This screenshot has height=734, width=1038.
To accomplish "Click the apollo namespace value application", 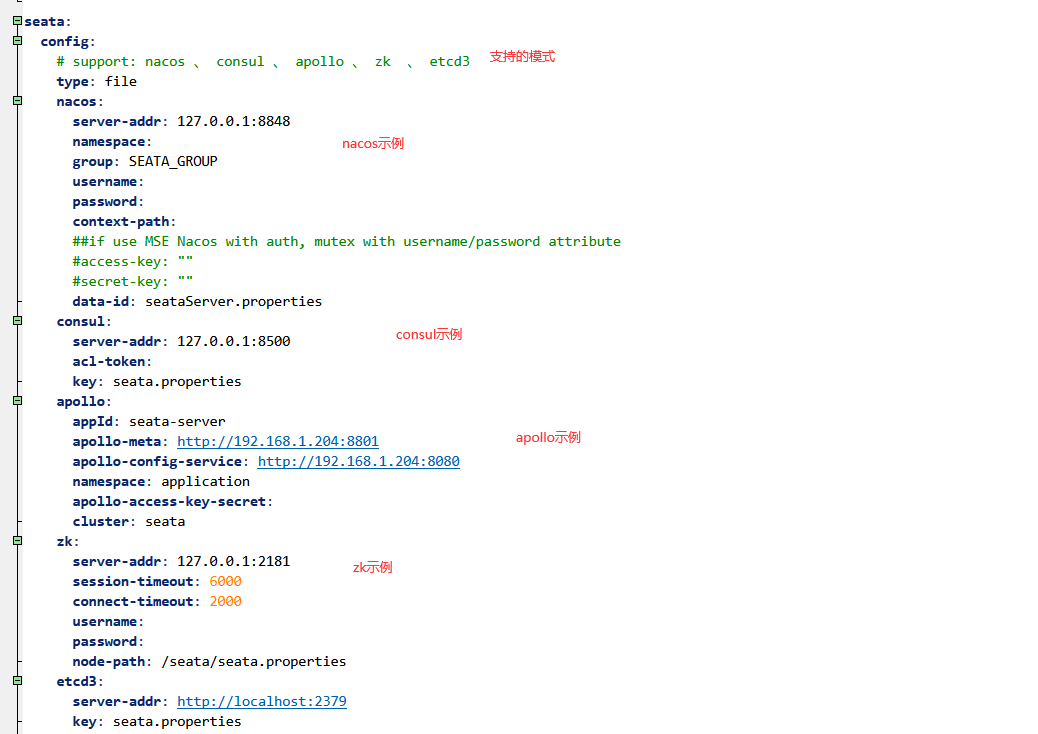I will (x=205, y=482).
